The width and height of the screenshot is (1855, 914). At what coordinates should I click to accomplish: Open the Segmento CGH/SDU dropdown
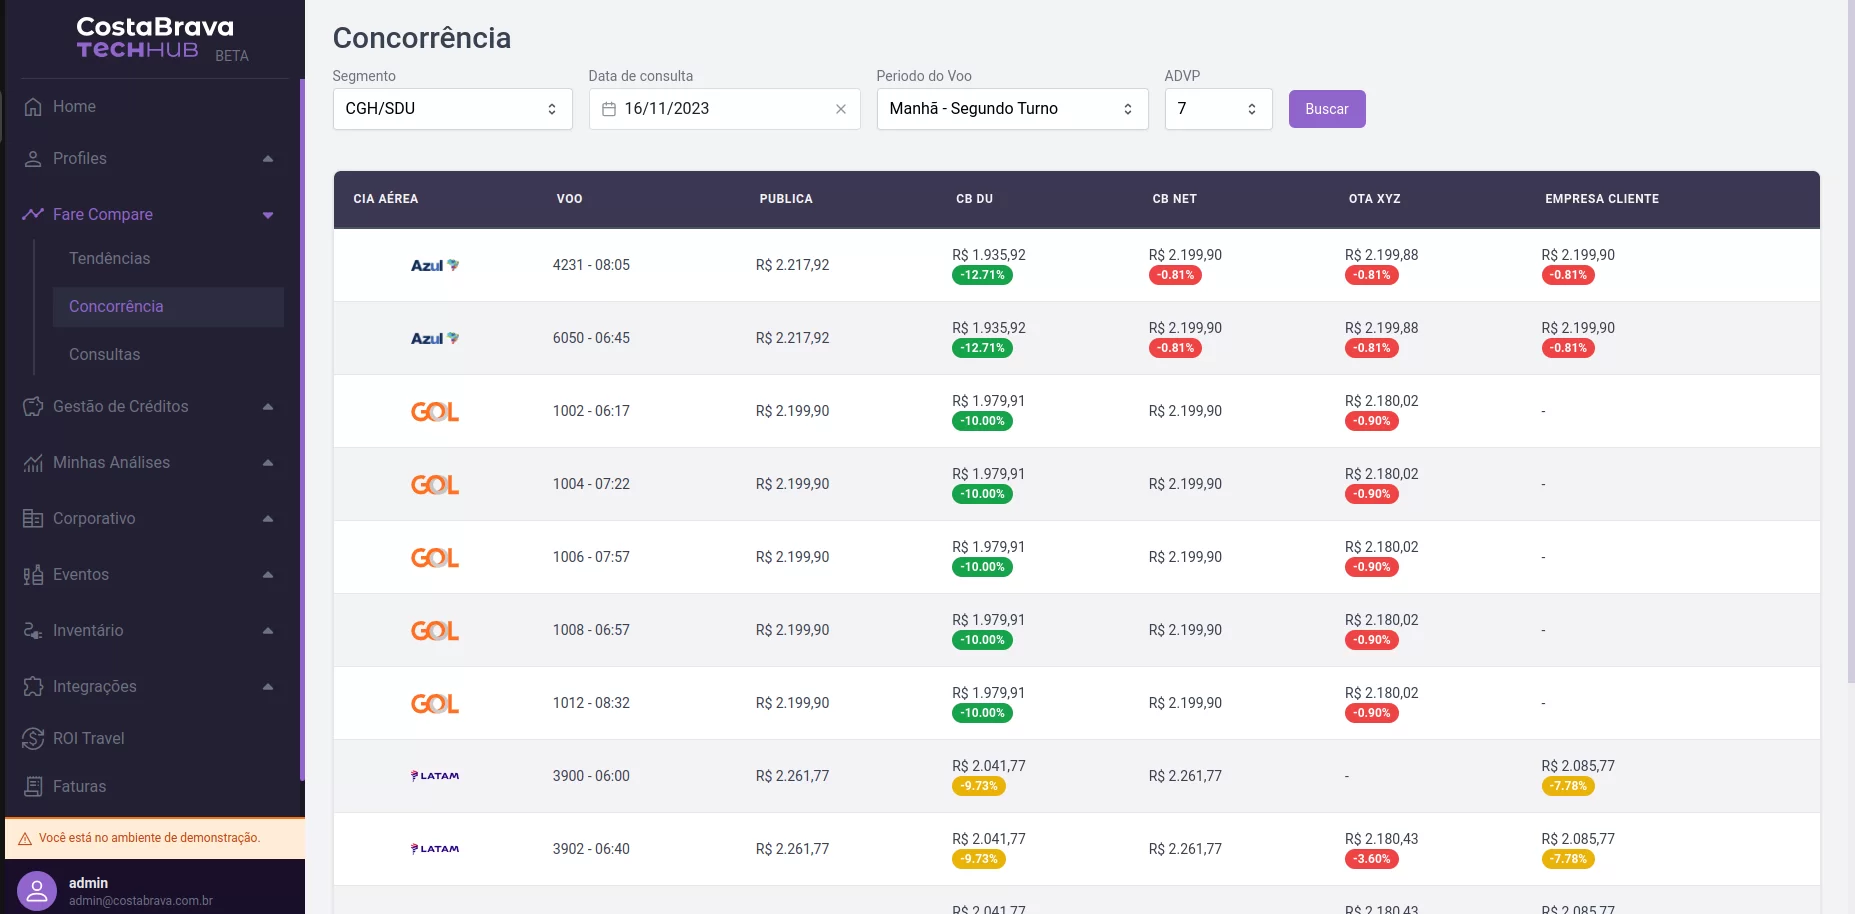tap(452, 109)
